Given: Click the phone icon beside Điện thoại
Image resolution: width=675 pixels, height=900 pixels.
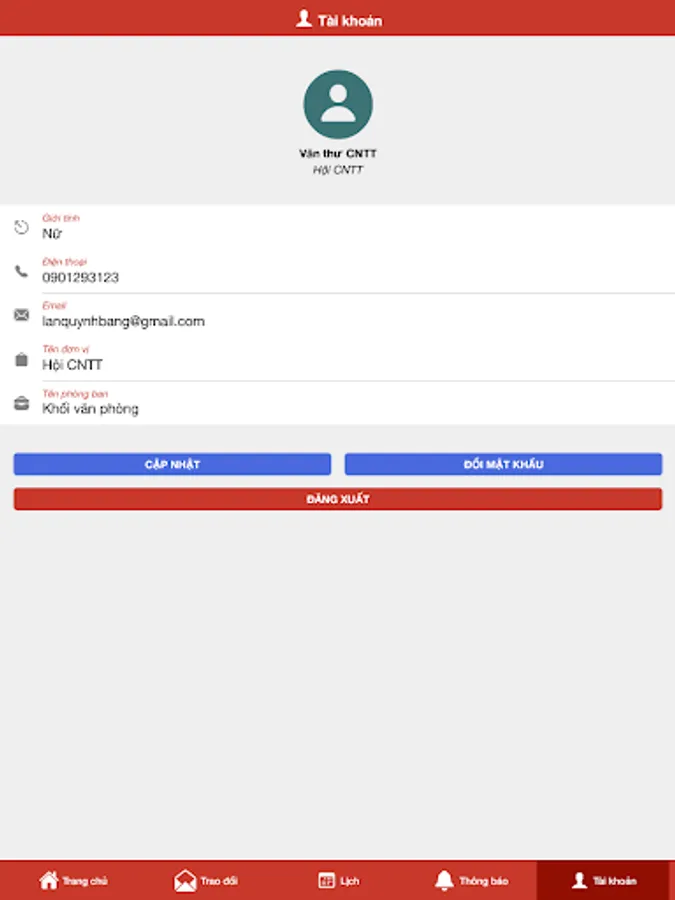Looking at the screenshot, I should [21, 271].
